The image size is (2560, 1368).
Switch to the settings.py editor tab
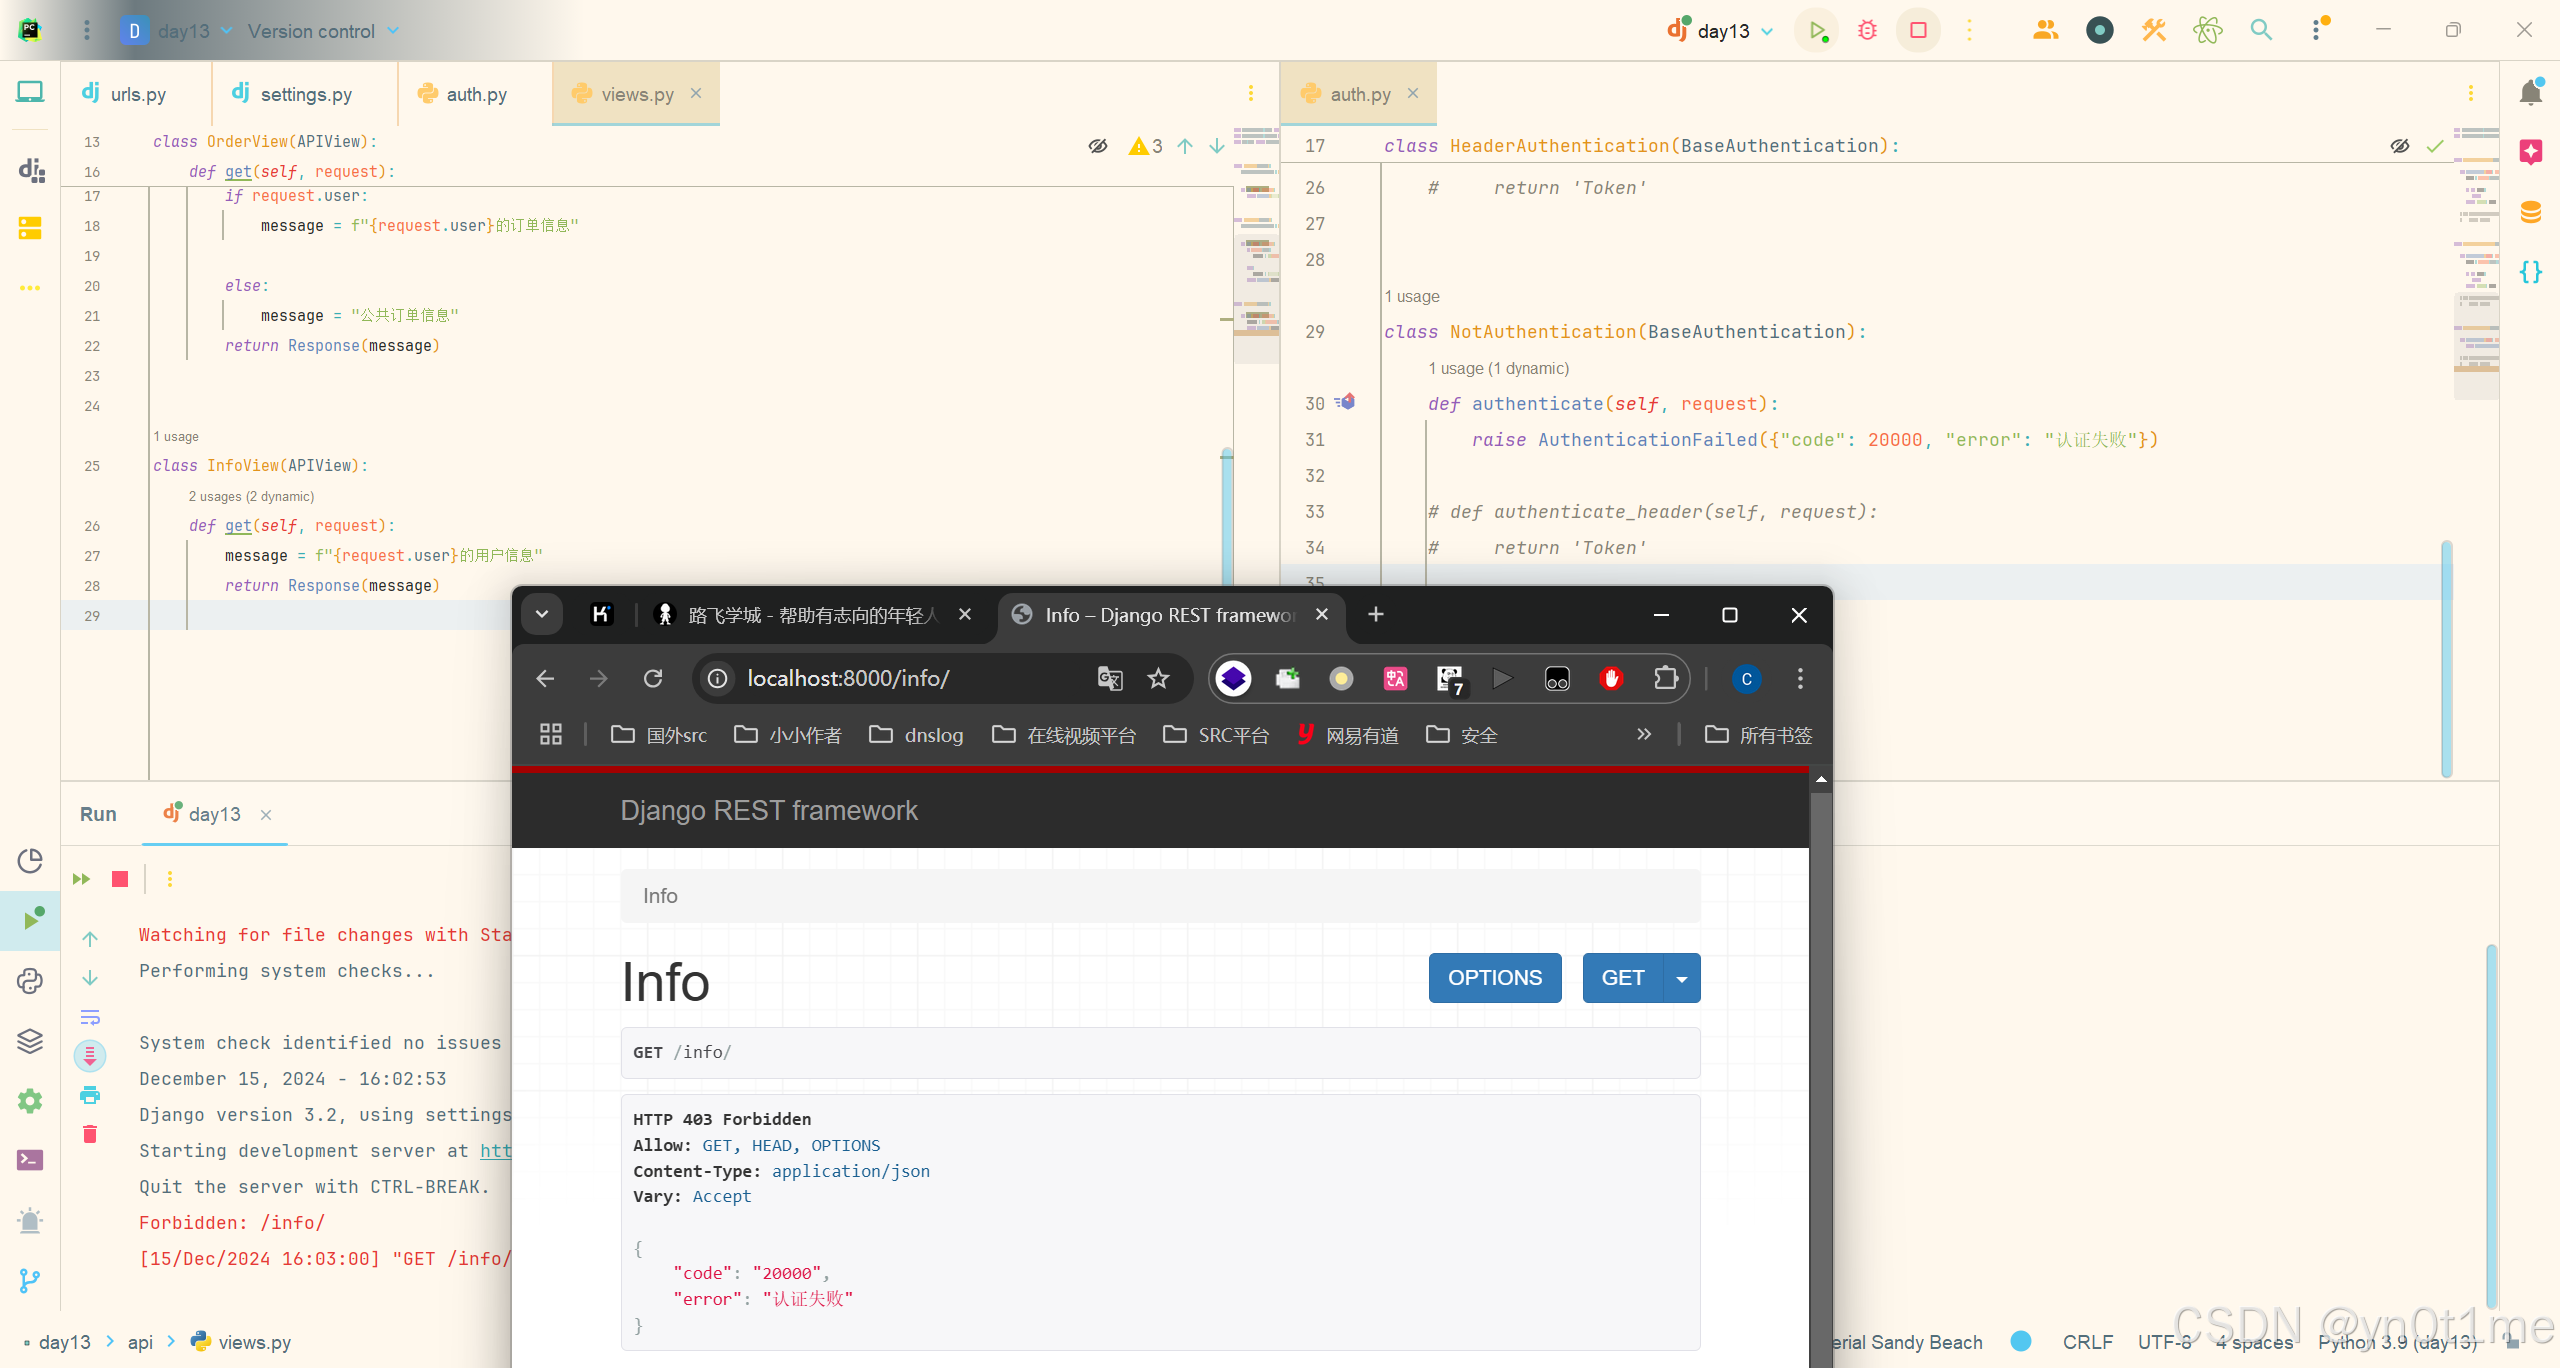(x=305, y=94)
